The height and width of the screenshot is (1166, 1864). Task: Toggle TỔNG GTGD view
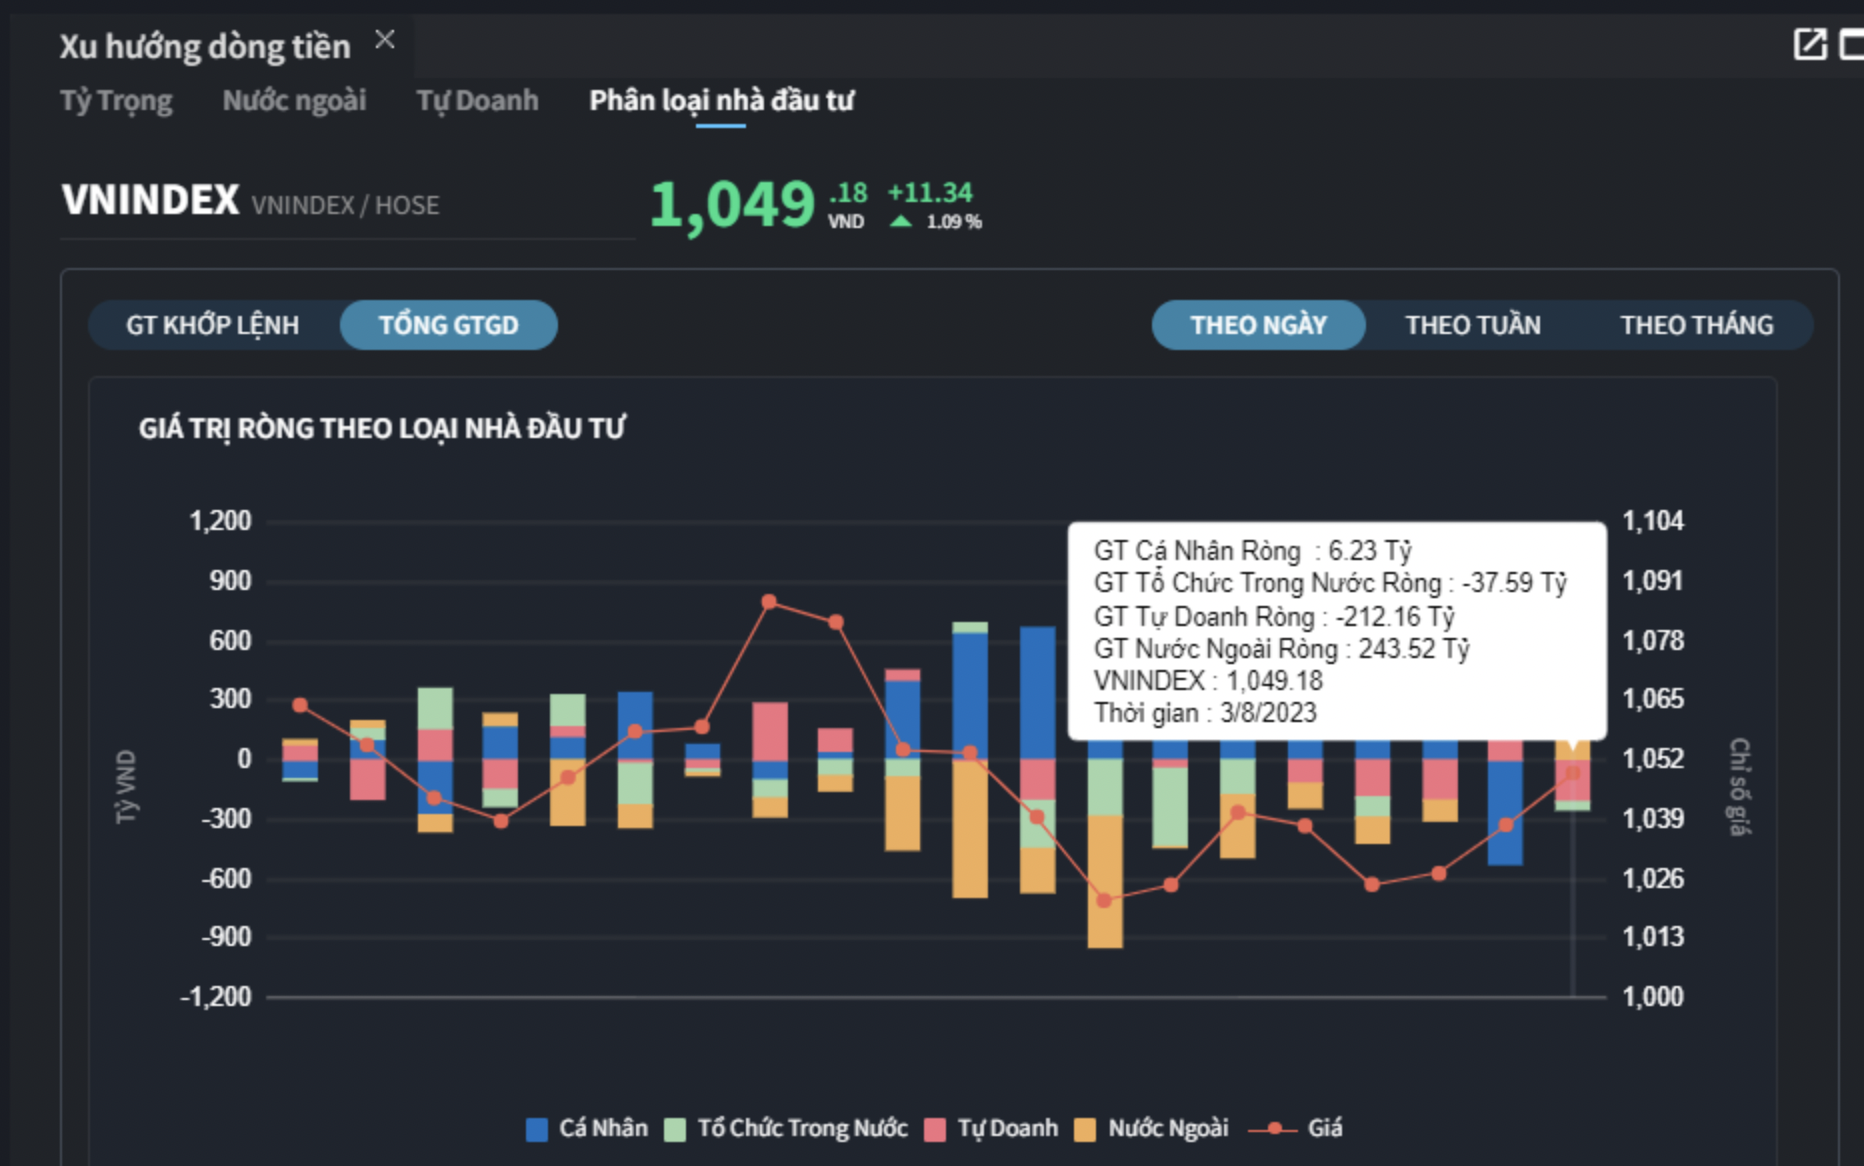[448, 325]
